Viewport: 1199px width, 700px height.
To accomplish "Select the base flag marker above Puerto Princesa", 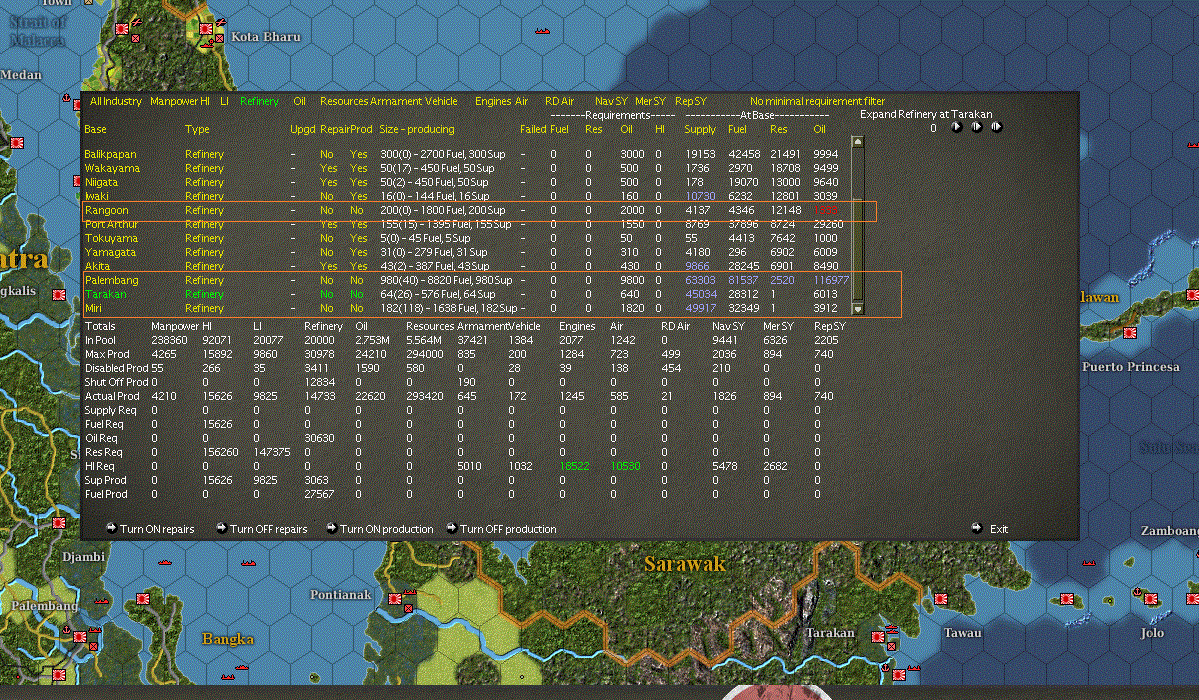I will [x=1129, y=333].
